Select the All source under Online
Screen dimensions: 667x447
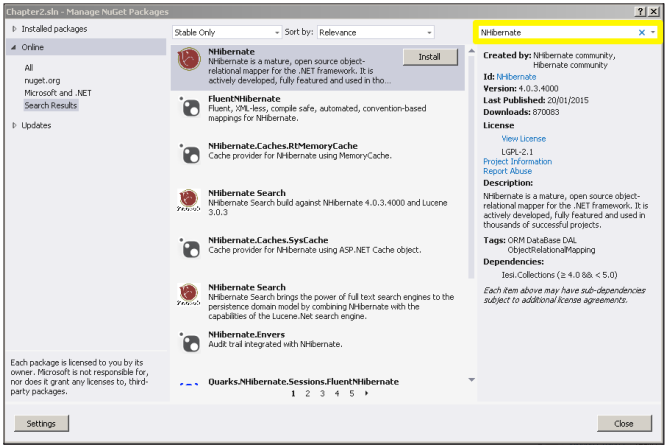click(29, 68)
